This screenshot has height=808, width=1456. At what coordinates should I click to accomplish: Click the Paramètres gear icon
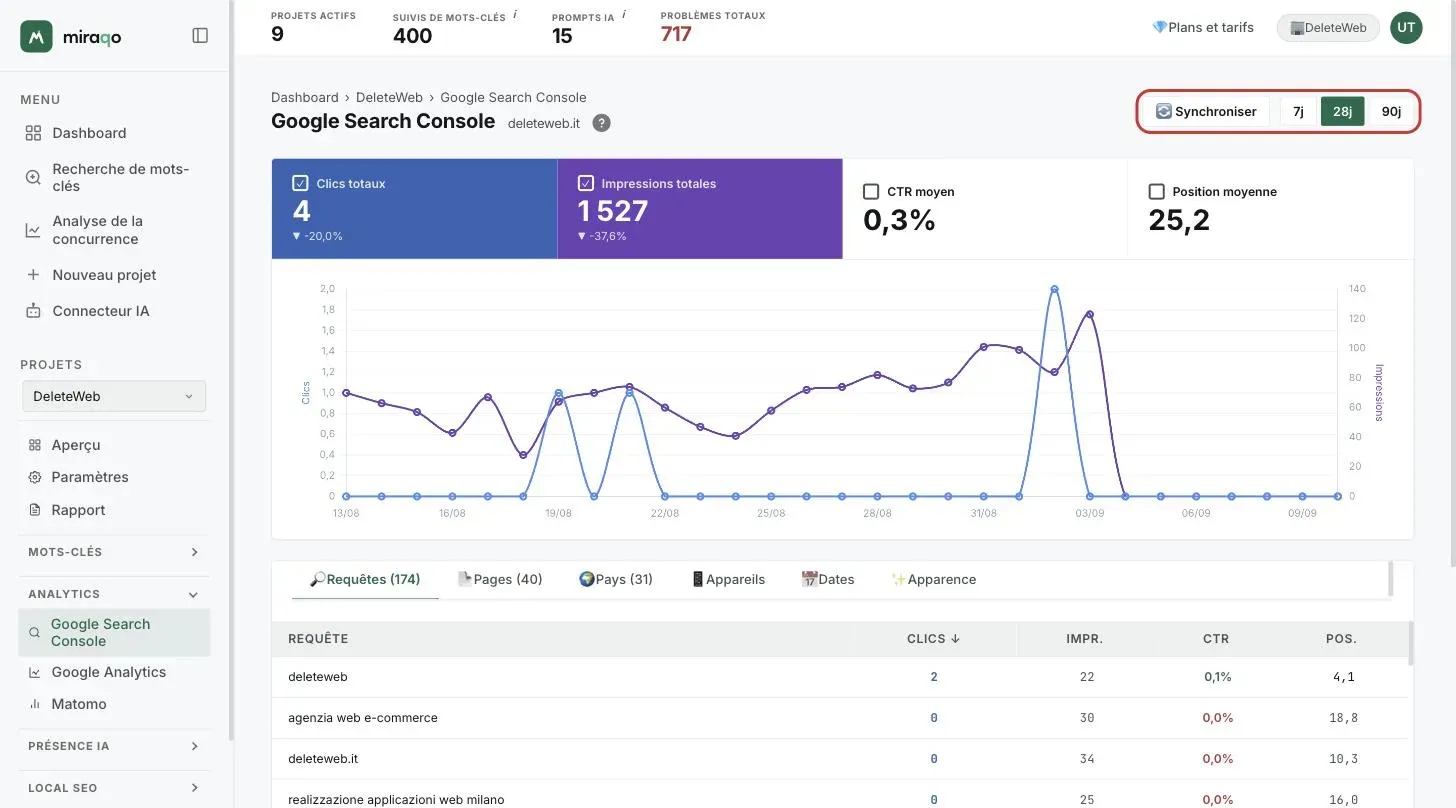(x=35, y=477)
